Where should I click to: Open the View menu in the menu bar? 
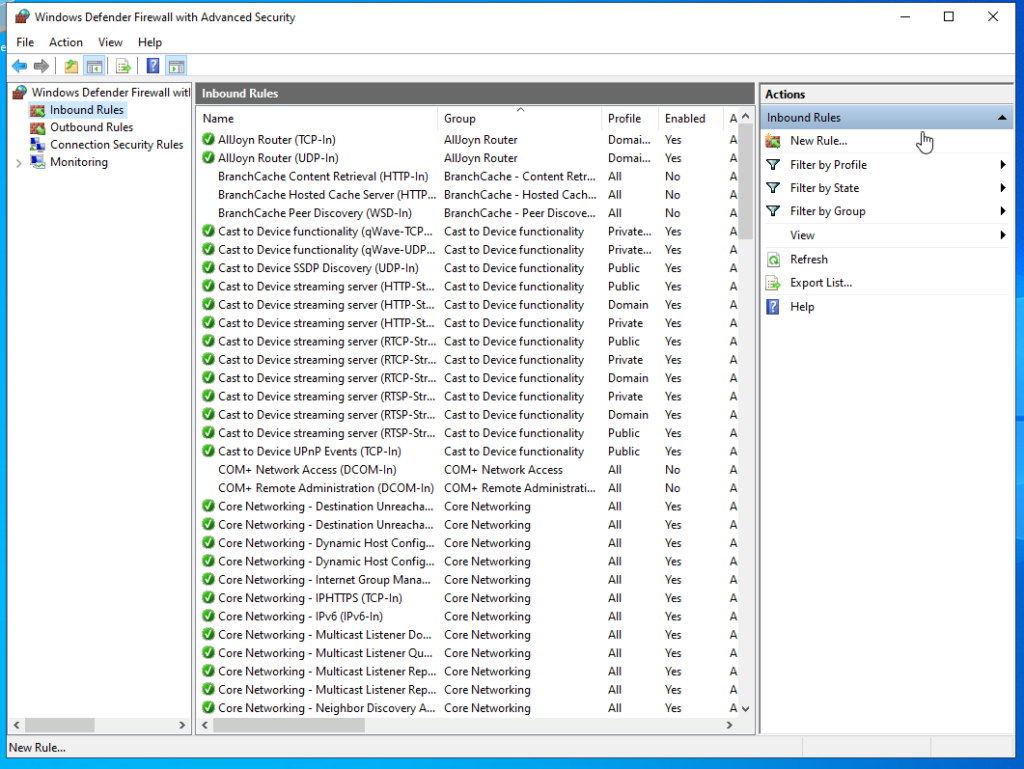[x=110, y=42]
